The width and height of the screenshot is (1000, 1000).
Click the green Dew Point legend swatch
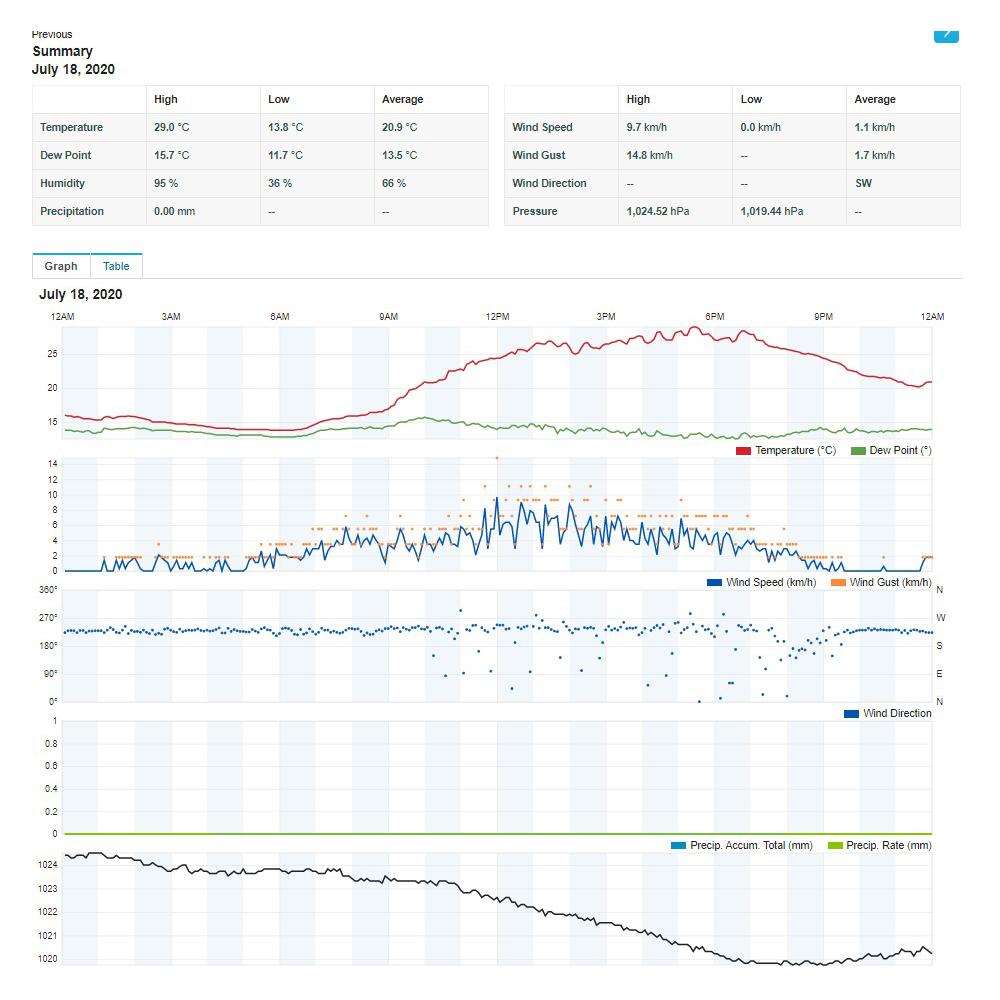point(858,451)
